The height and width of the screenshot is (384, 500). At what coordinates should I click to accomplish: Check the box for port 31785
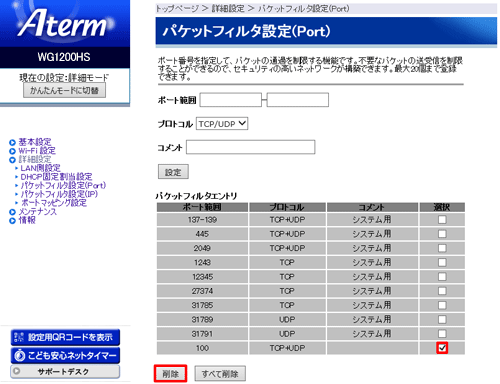tap(442, 305)
